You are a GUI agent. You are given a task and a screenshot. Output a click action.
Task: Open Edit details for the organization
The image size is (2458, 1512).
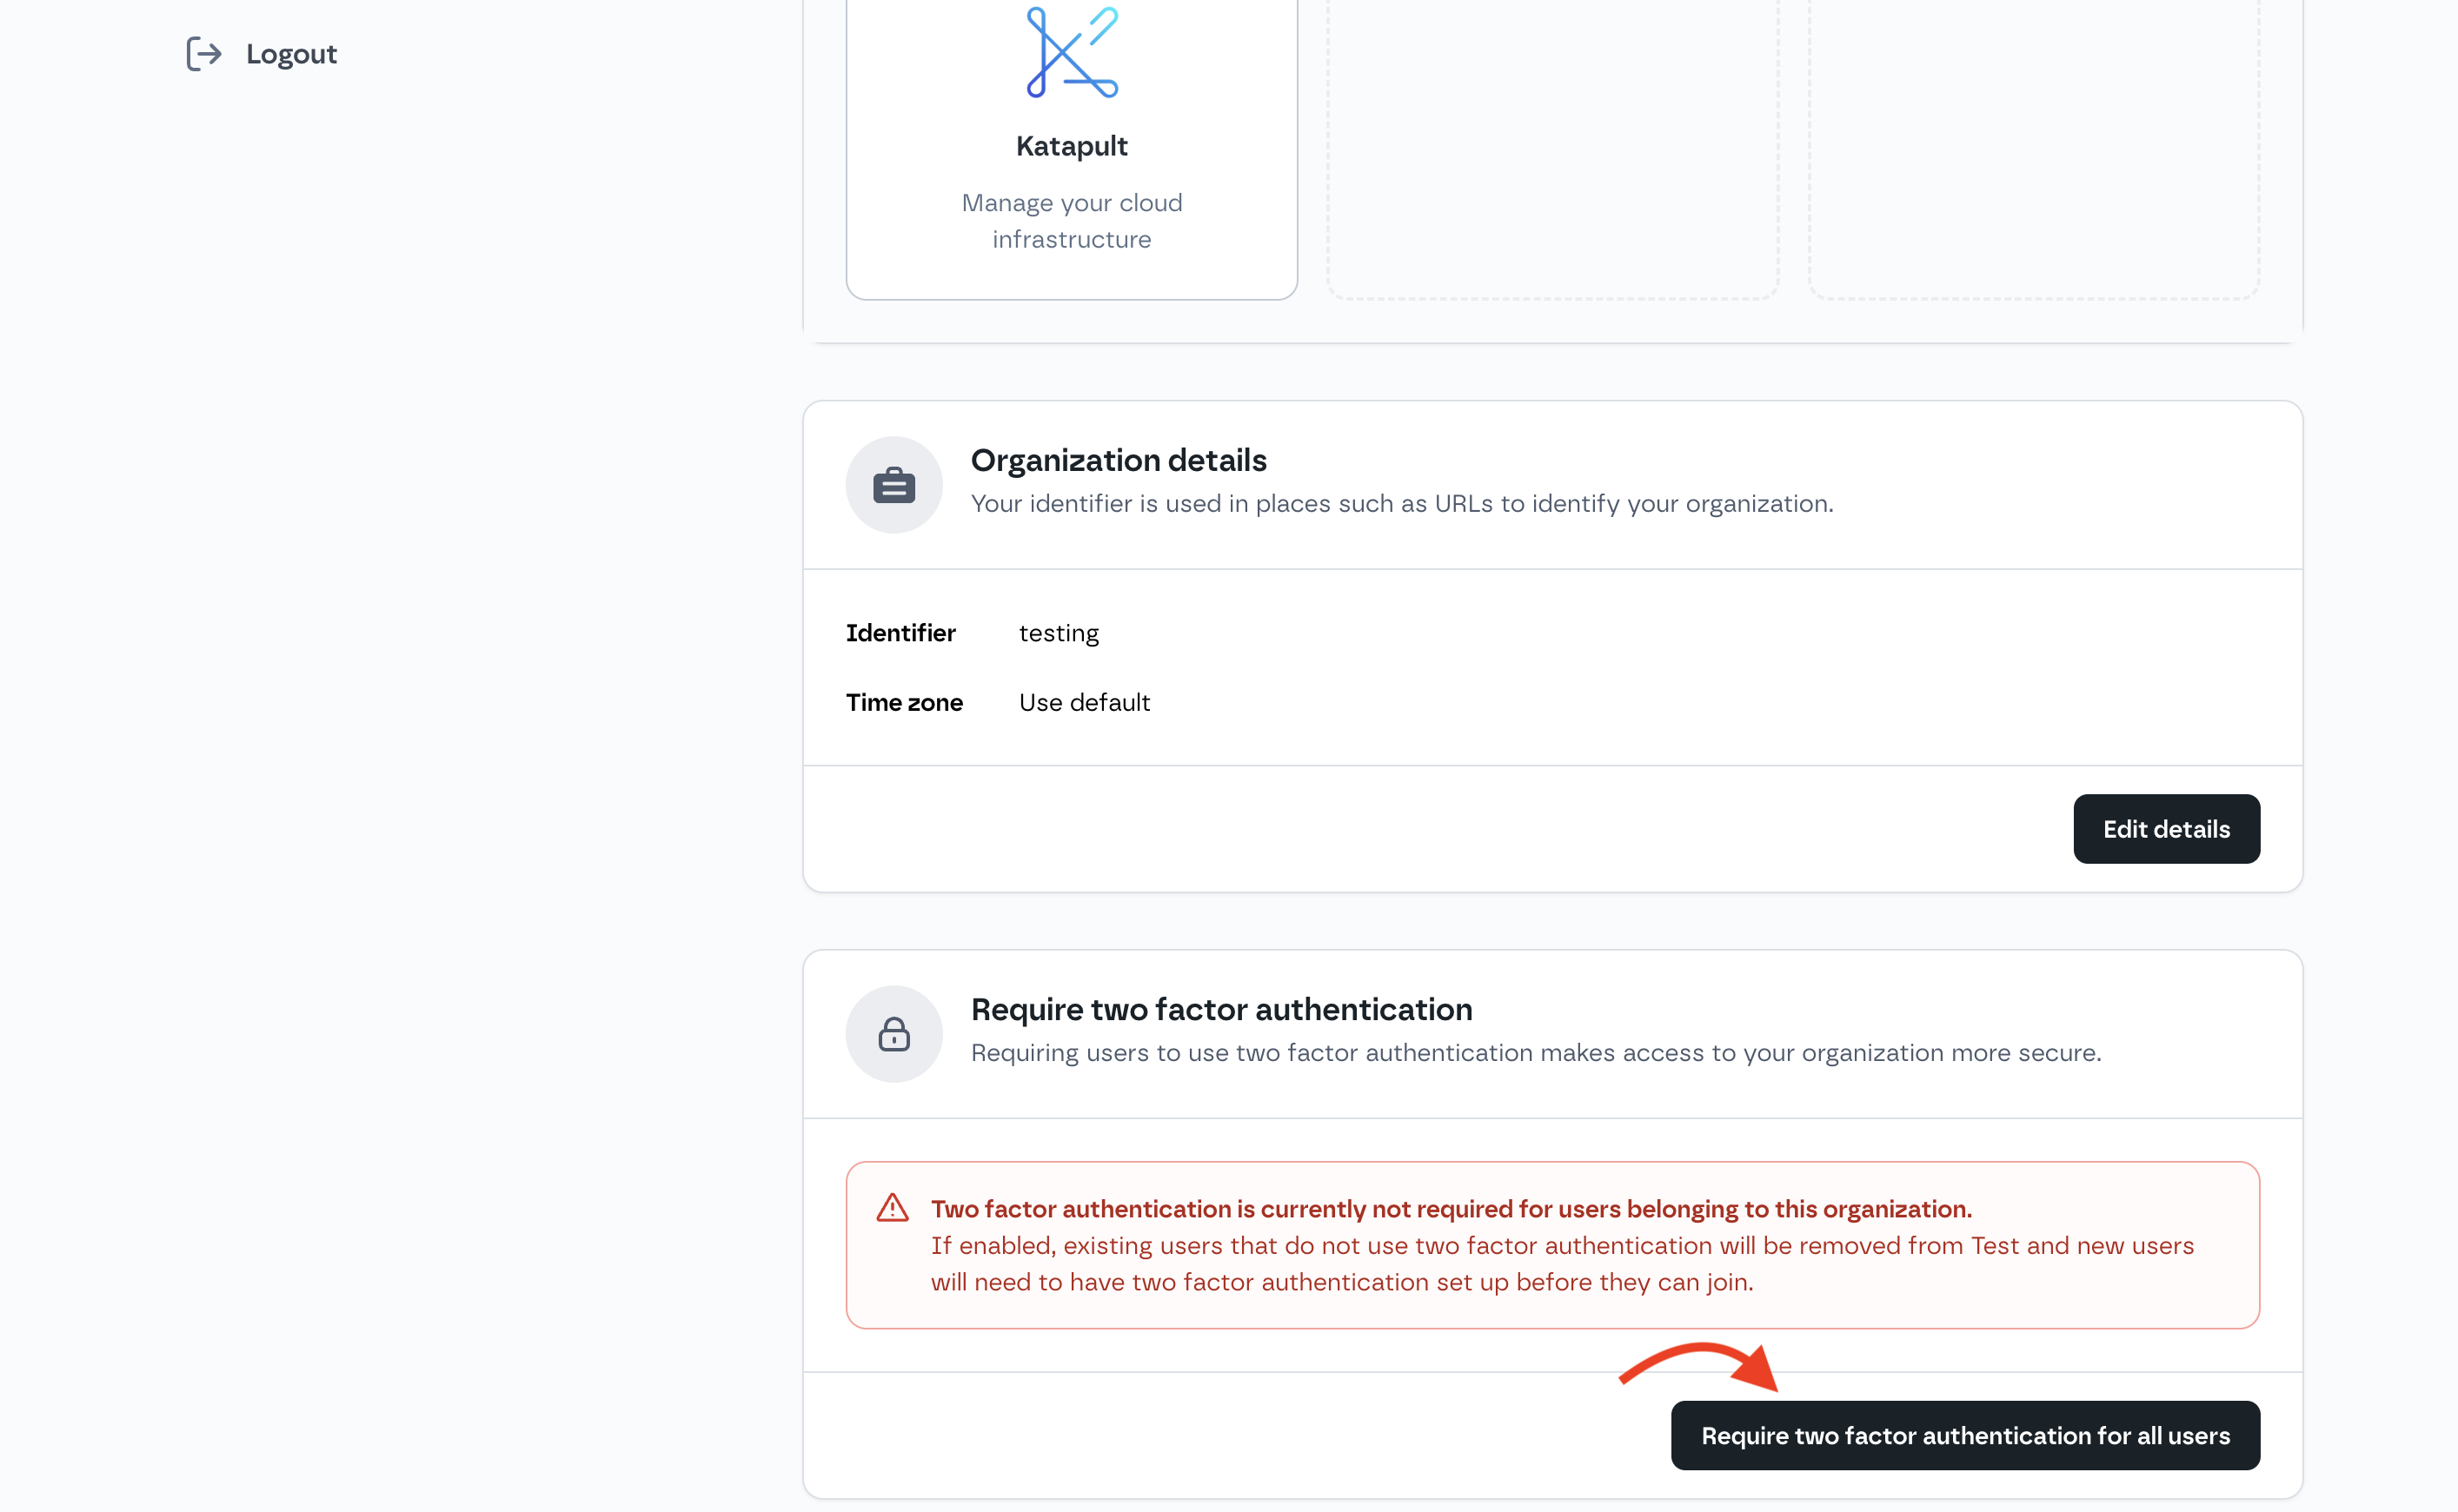[x=2166, y=829]
